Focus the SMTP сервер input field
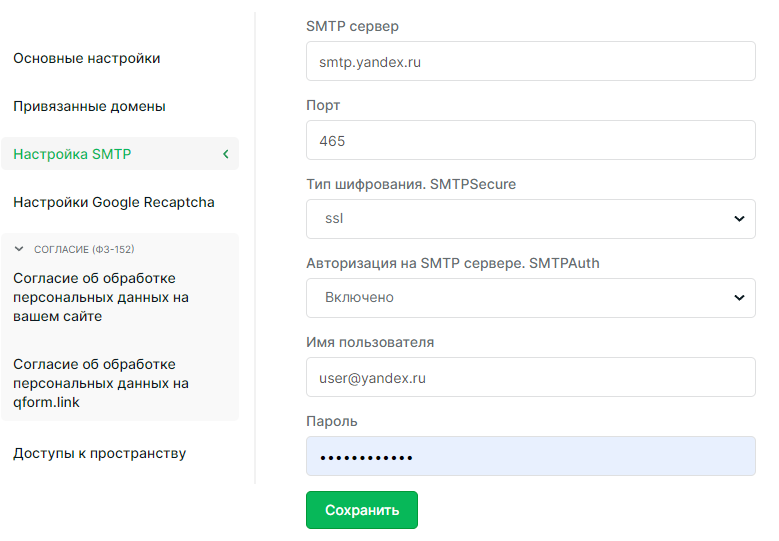 coord(531,61)
